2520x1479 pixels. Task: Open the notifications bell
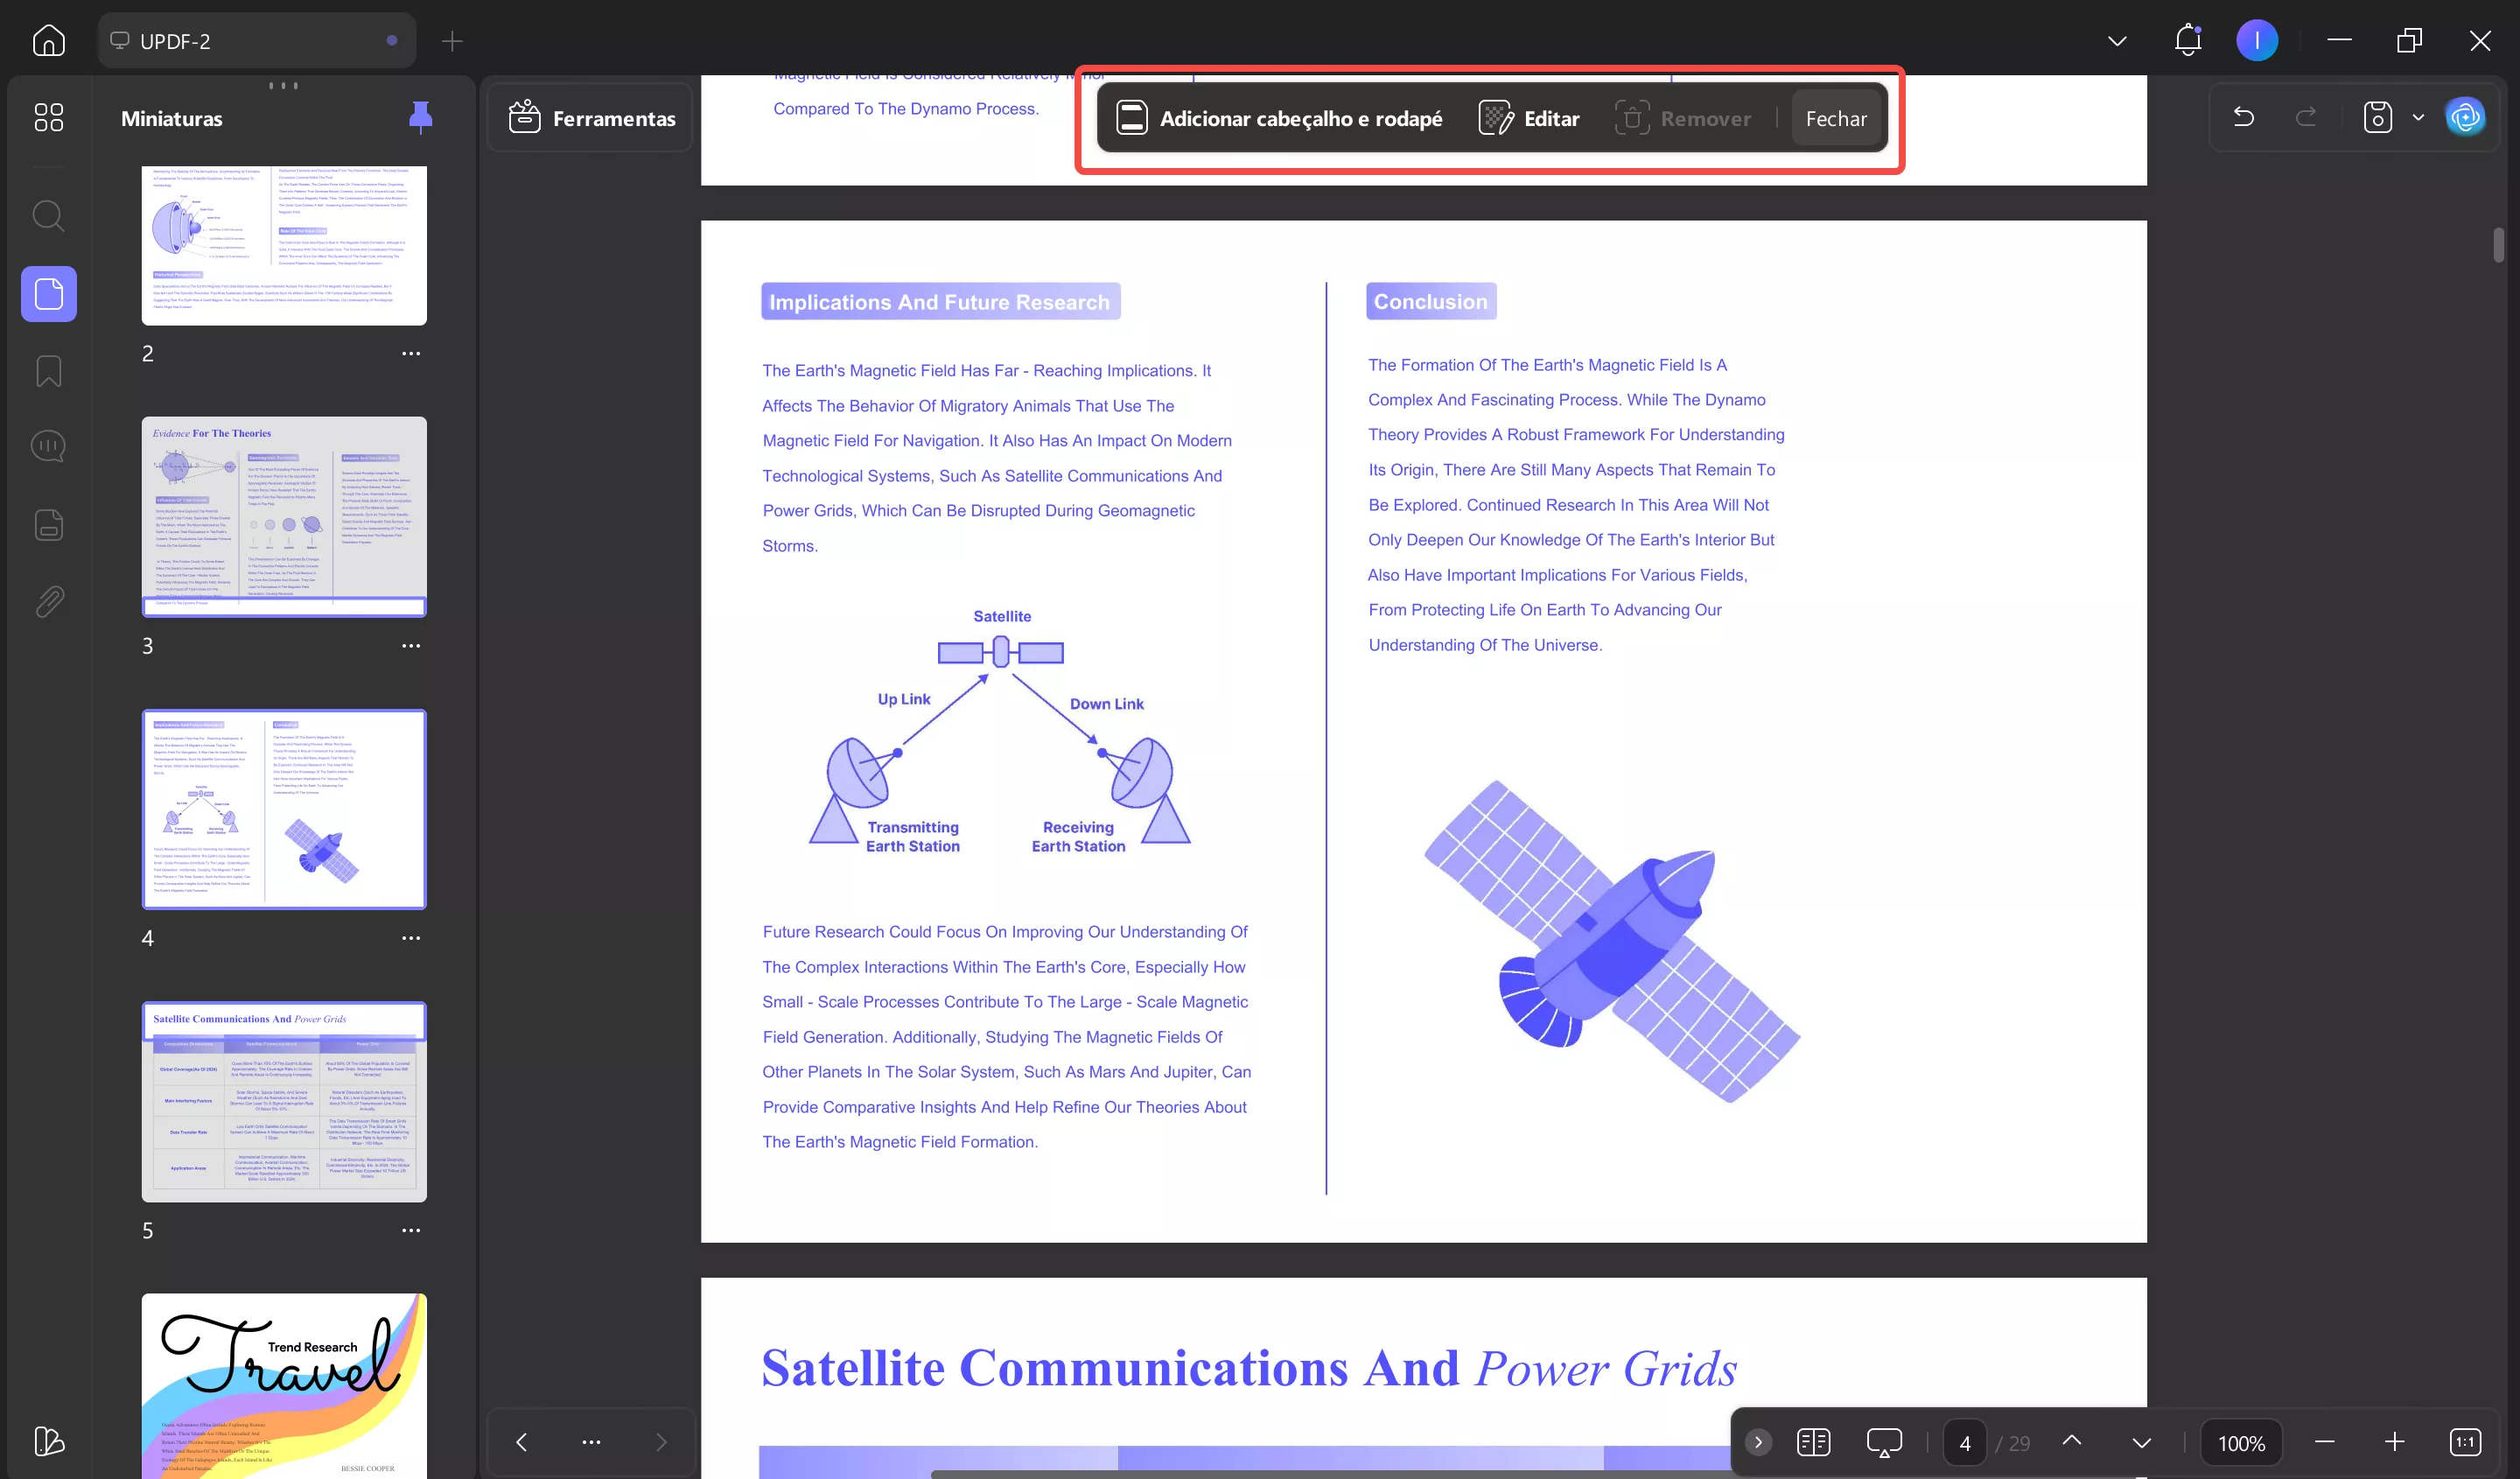pos(2188,40)
